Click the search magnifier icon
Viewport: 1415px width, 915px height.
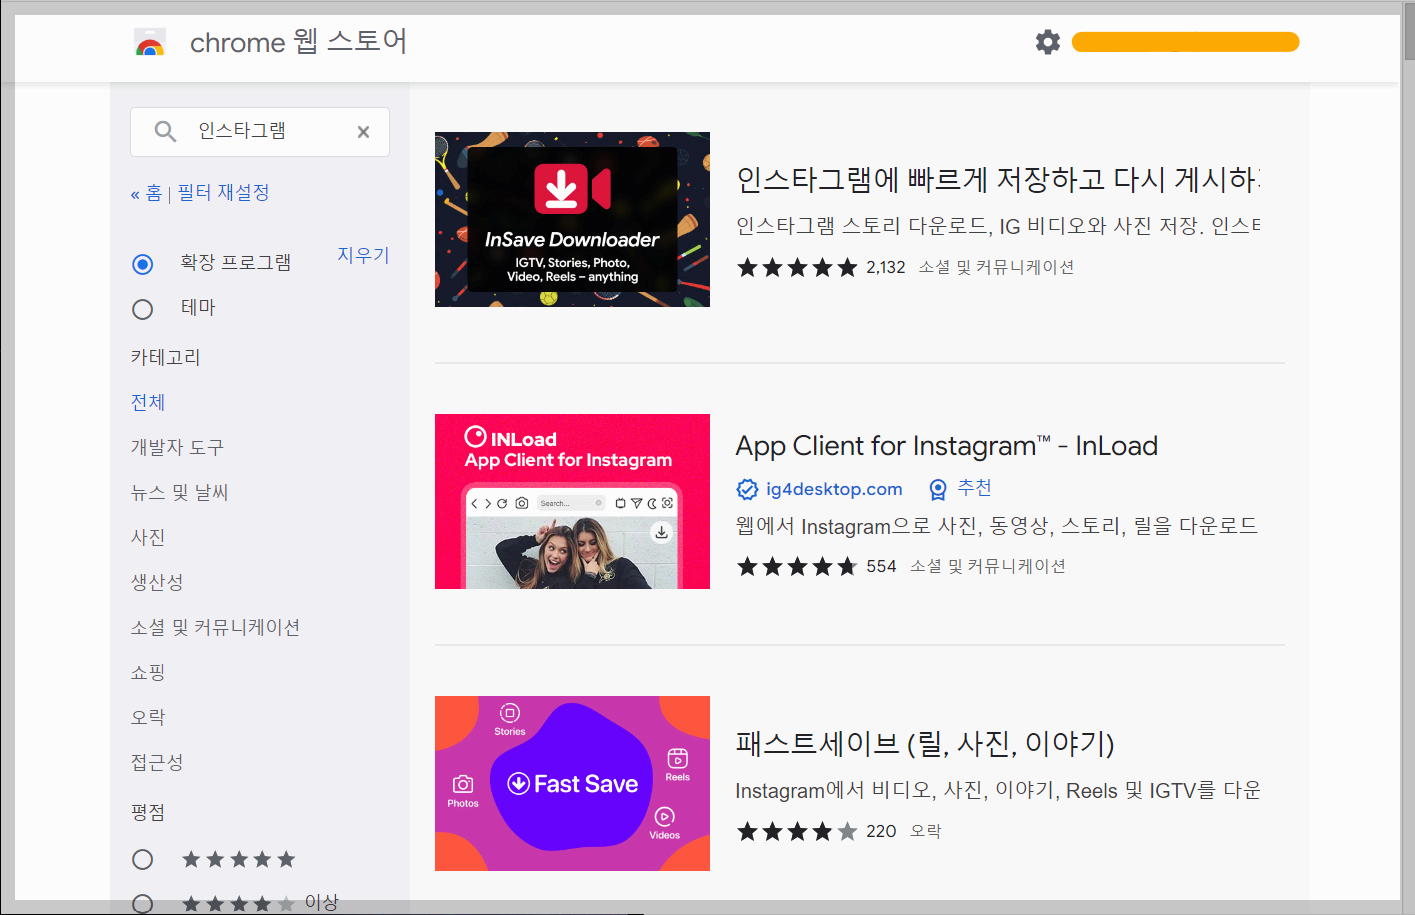point(165,131)
